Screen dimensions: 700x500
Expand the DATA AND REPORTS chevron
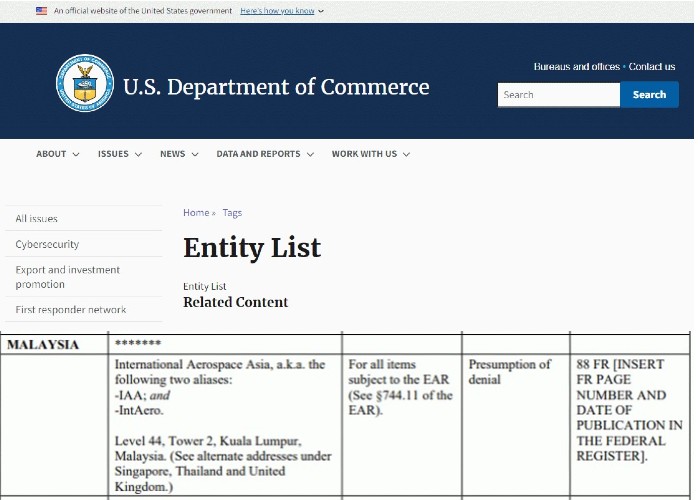coord(310,154)
